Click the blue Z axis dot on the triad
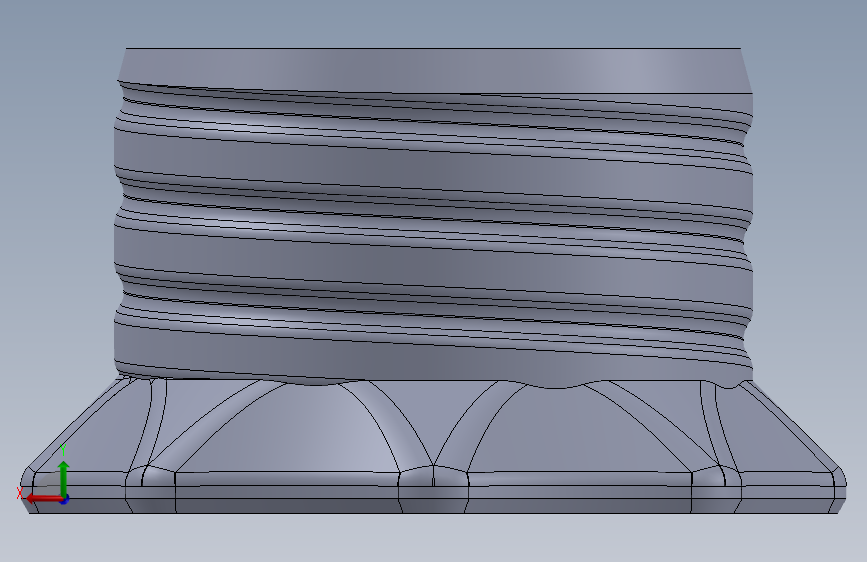 [x=65, y=499]
